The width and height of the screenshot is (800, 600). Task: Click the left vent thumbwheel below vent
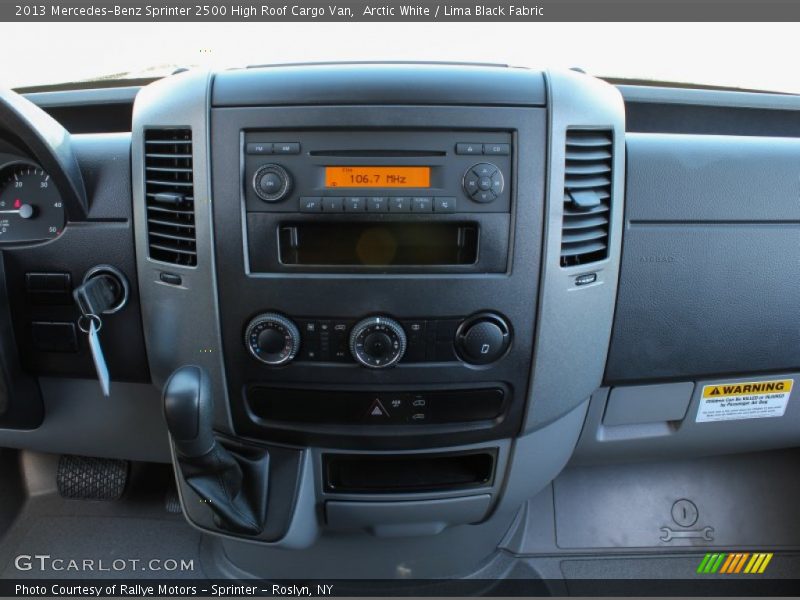pyautogui.click(x=170, y=279)
